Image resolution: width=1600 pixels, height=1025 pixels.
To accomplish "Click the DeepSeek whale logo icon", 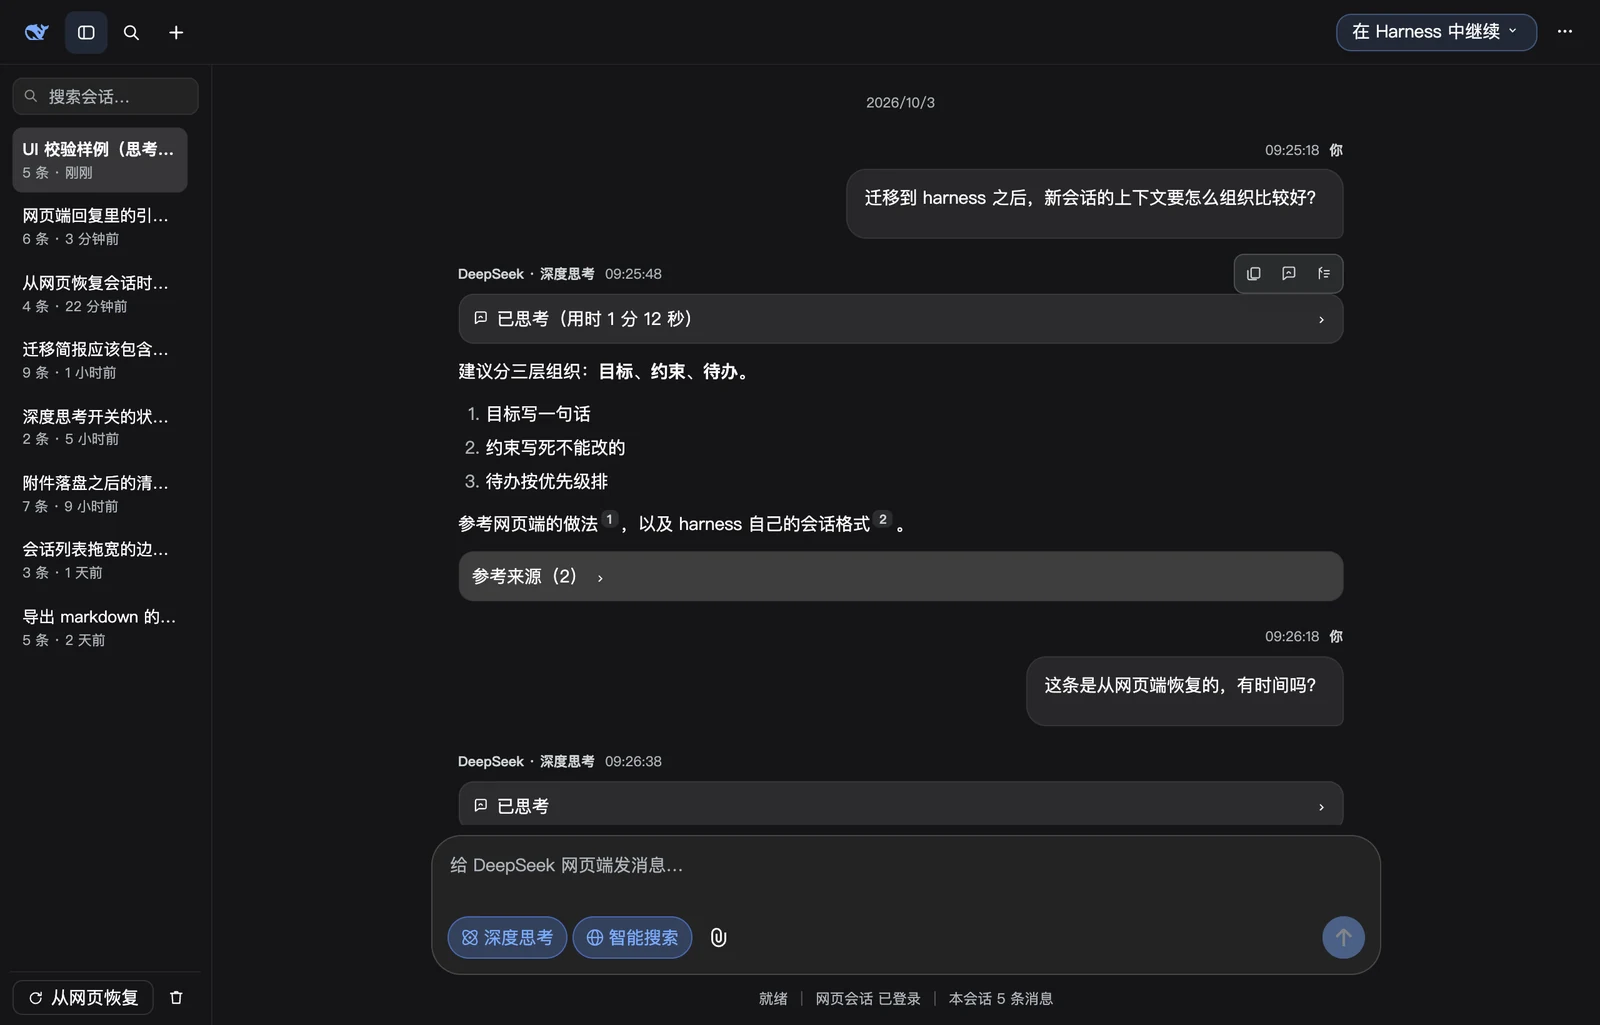I will coord(36,32).
